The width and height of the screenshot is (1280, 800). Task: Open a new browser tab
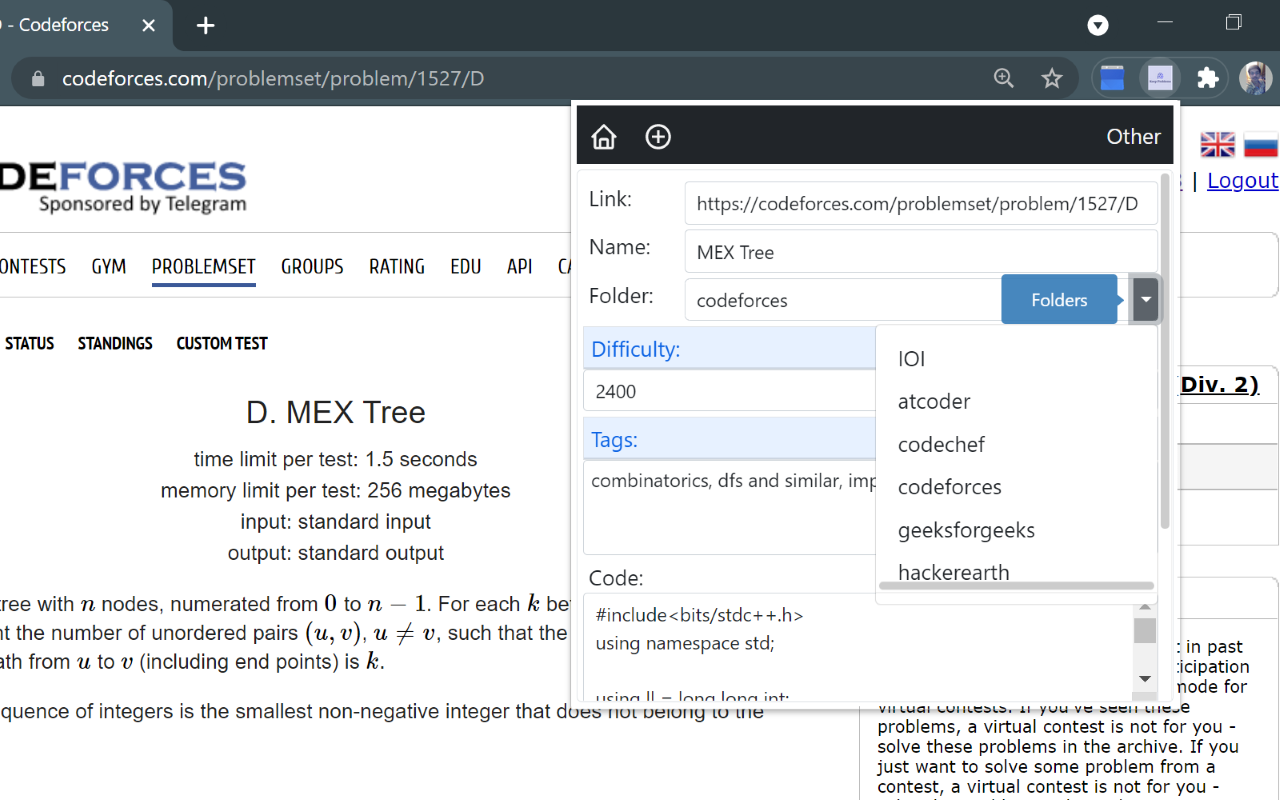205,26
